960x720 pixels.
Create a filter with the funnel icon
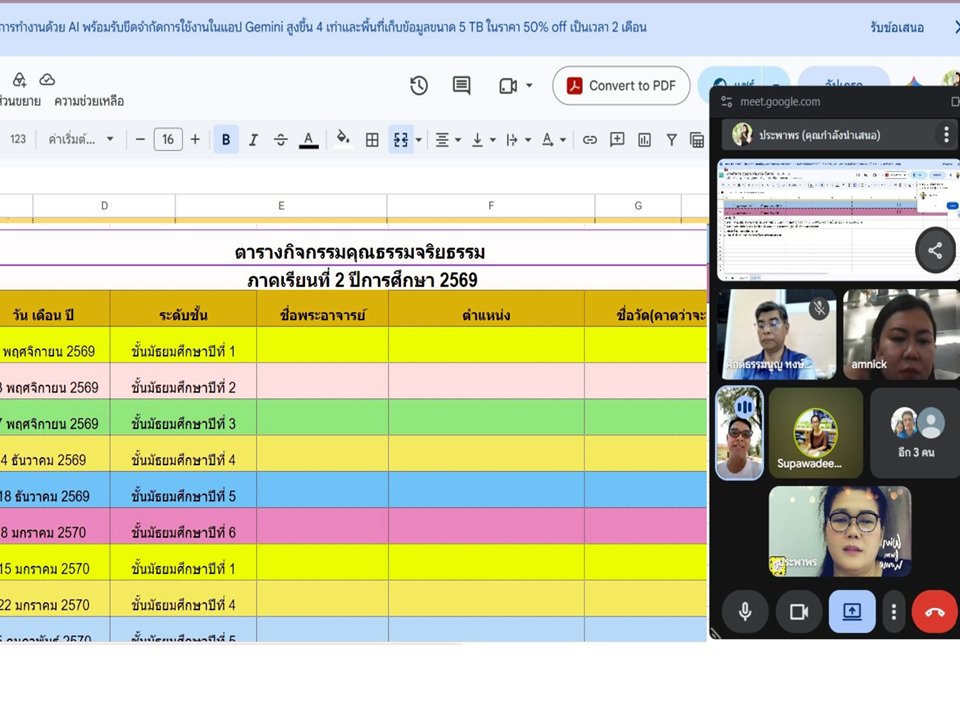coord(672,140)
